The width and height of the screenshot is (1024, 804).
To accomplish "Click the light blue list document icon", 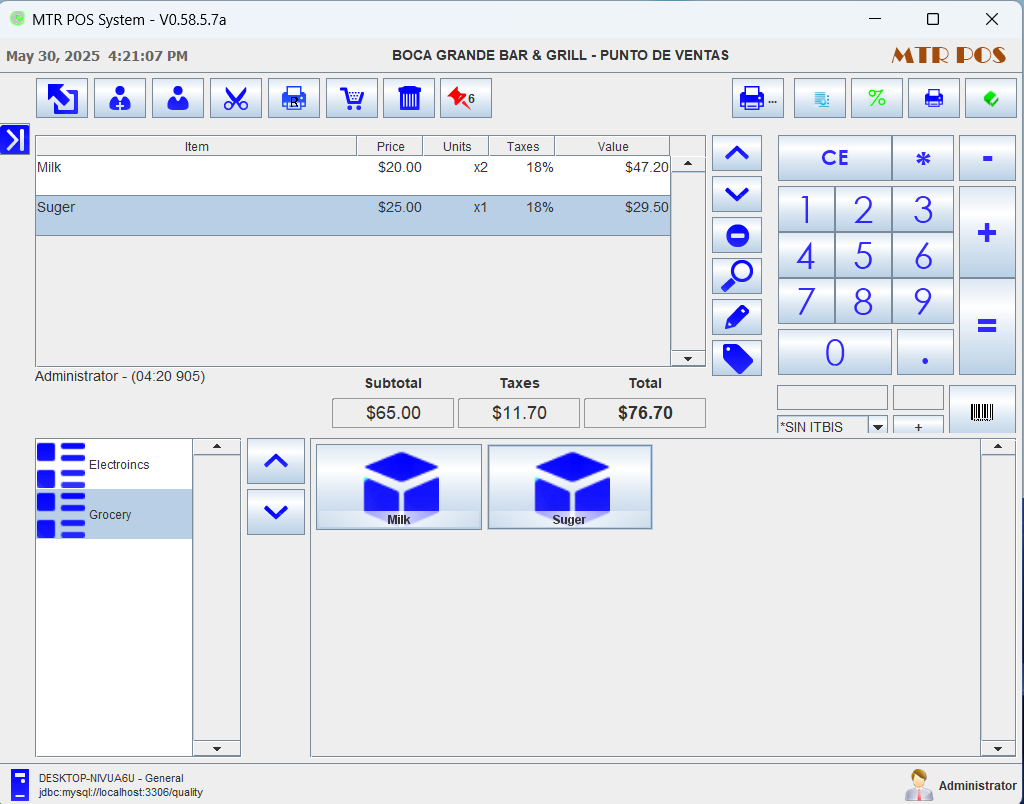I will click(820, 98).
